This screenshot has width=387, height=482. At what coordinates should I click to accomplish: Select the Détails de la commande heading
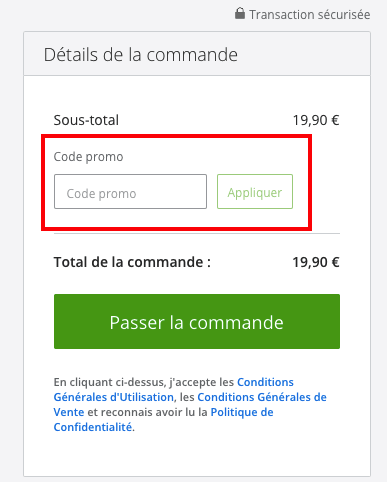coord(141,55)
